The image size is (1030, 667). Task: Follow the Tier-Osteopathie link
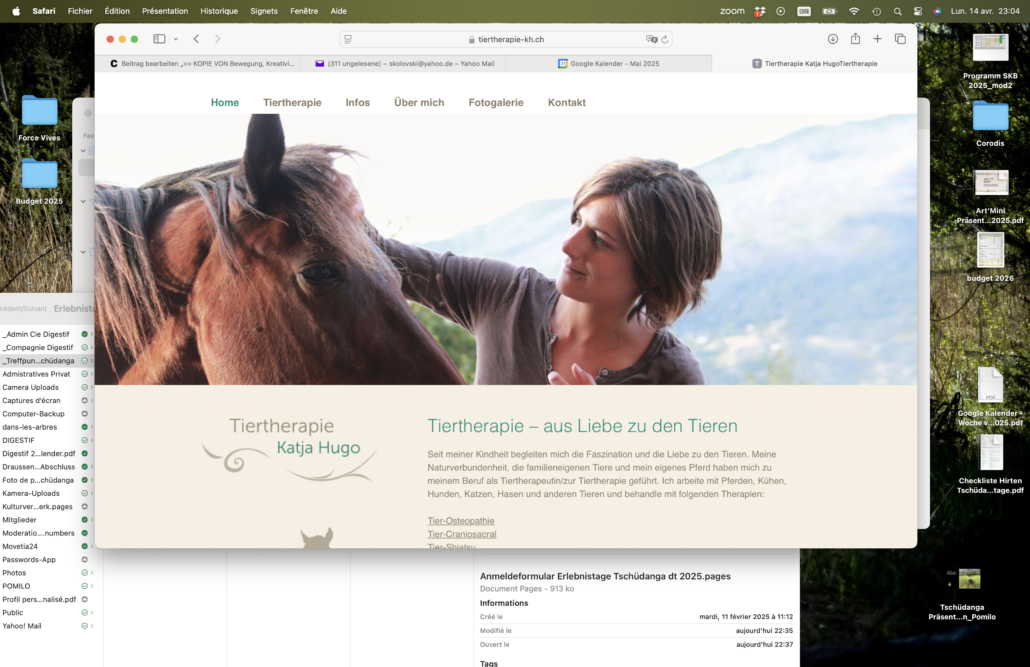point(460,521)
